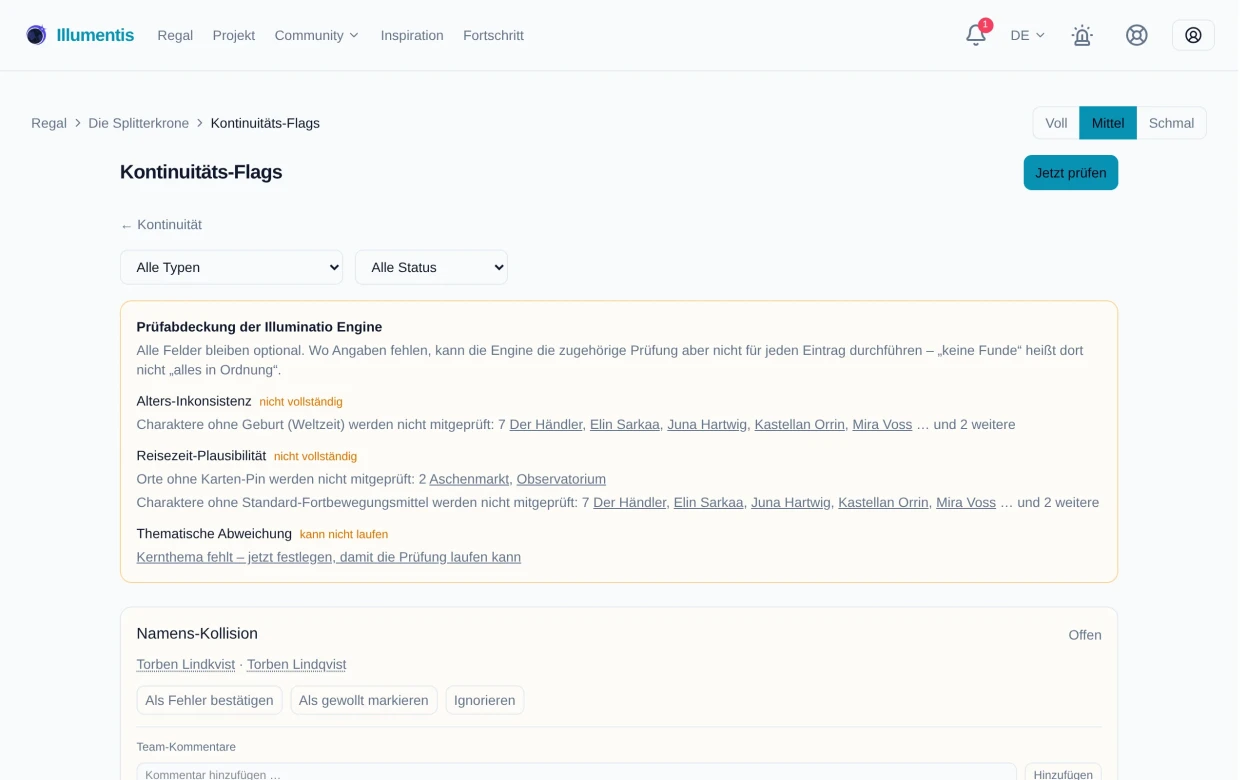The height and width of the screenshot is (780, 1248).
Task: Click the Hinzufügen comment button
Action: click(1063, 772)
